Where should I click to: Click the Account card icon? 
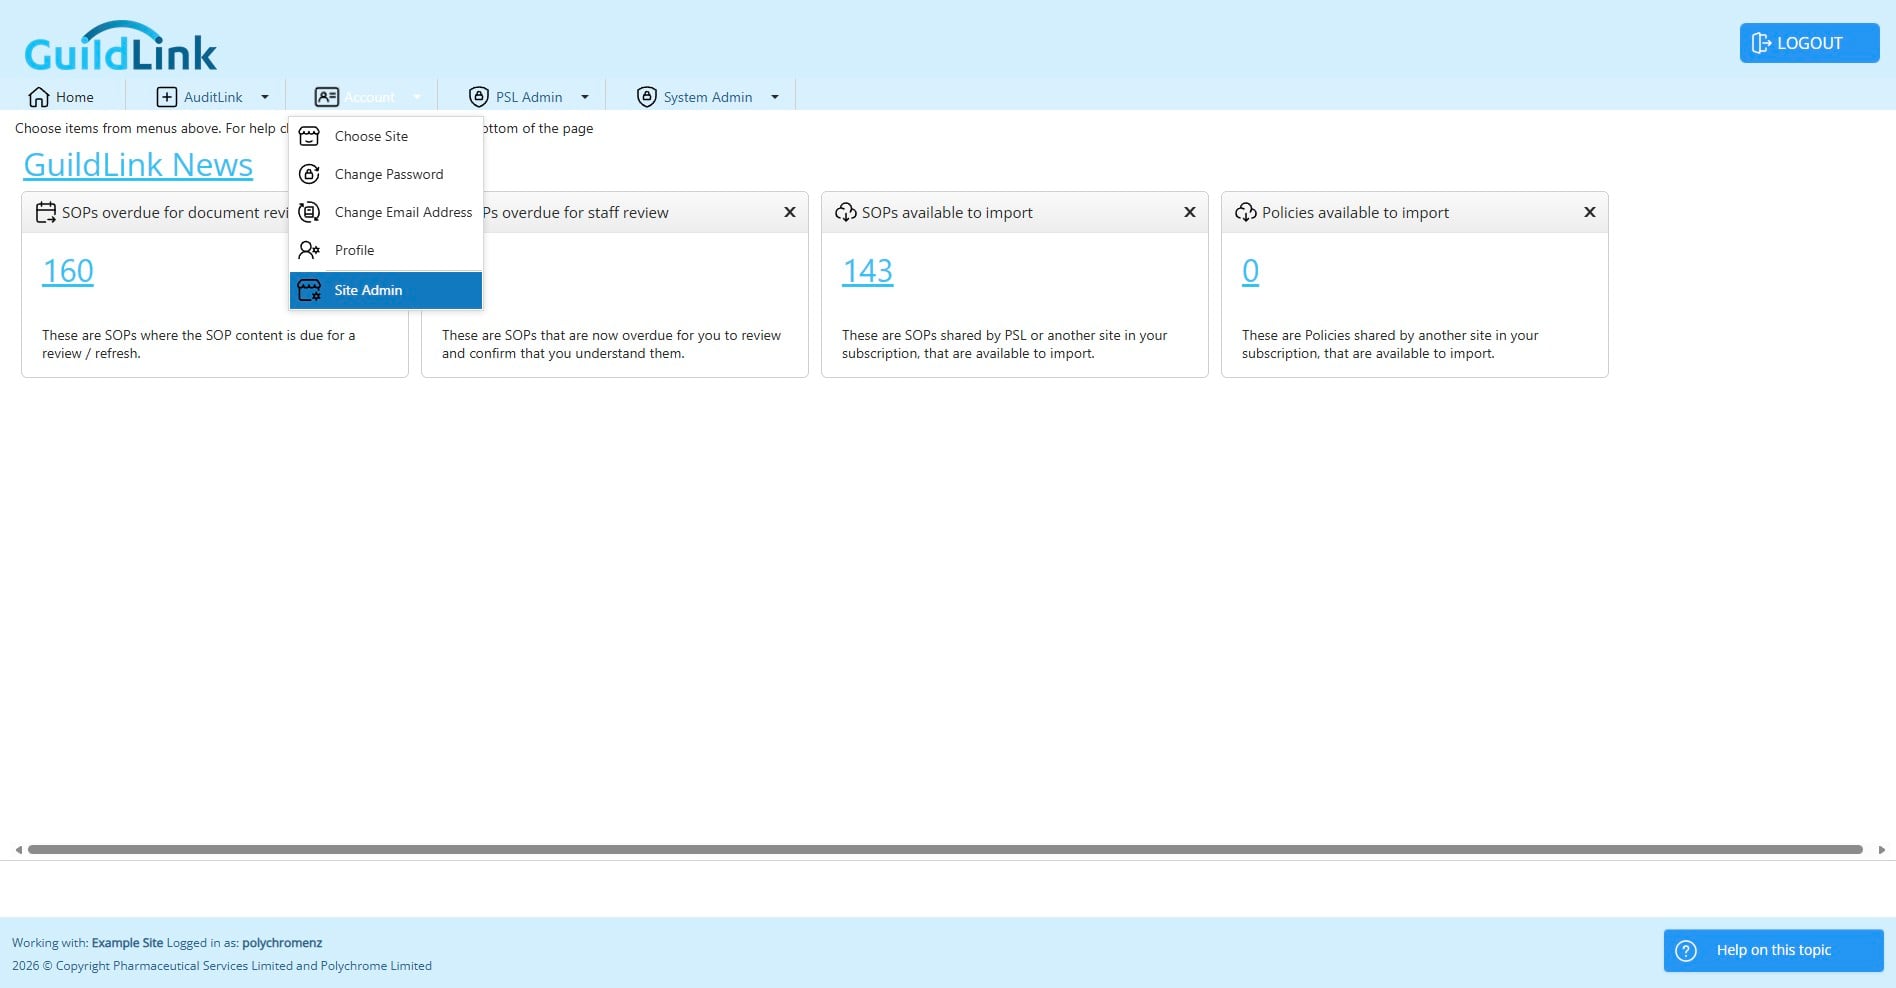[327, 97]
